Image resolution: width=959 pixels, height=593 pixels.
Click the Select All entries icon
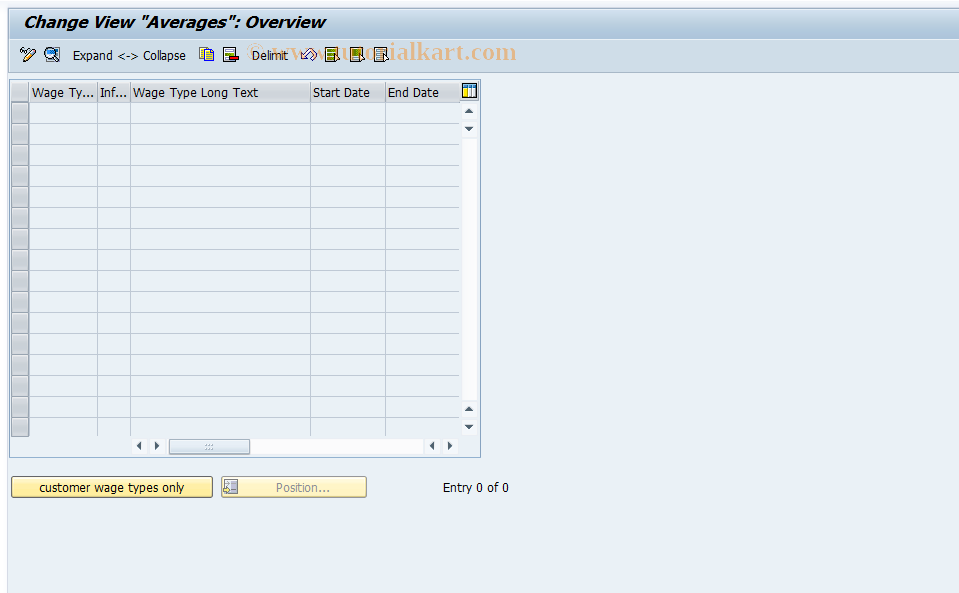click(x=332, y=55)
